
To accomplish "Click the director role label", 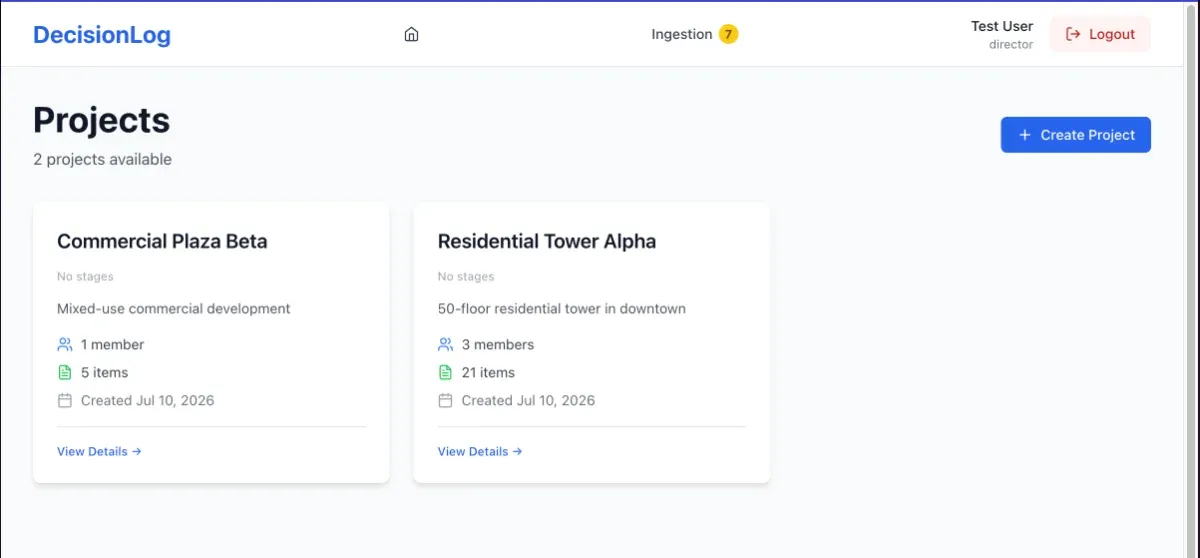I will 1011,44.
